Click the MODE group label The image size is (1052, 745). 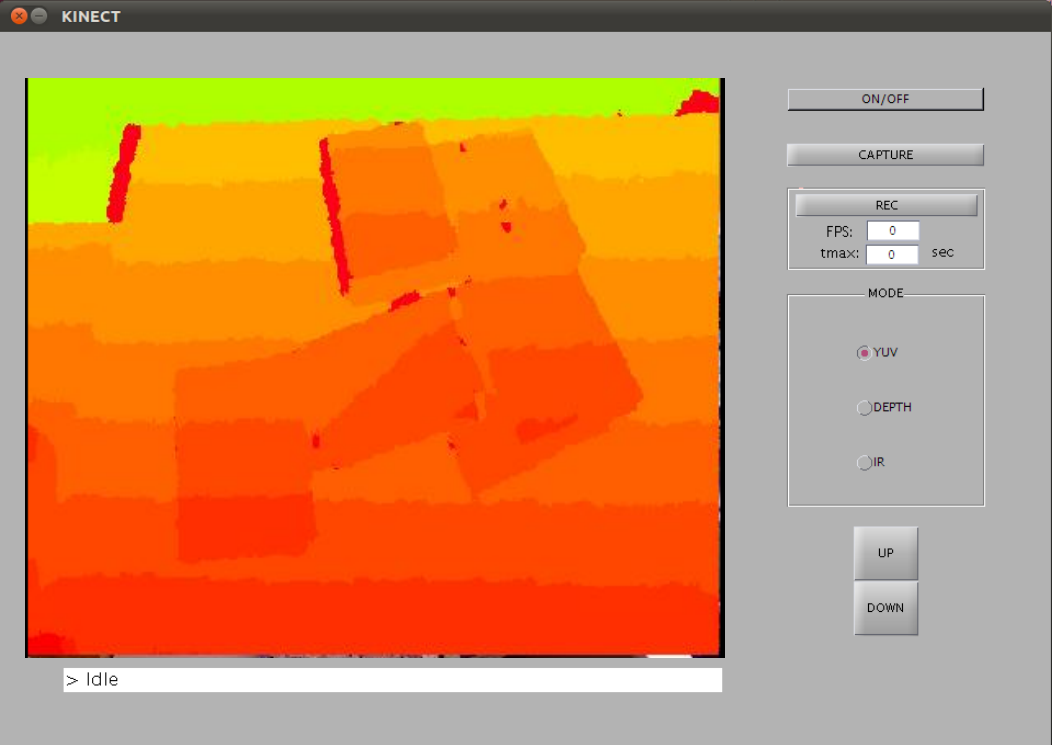click(885, 293)
